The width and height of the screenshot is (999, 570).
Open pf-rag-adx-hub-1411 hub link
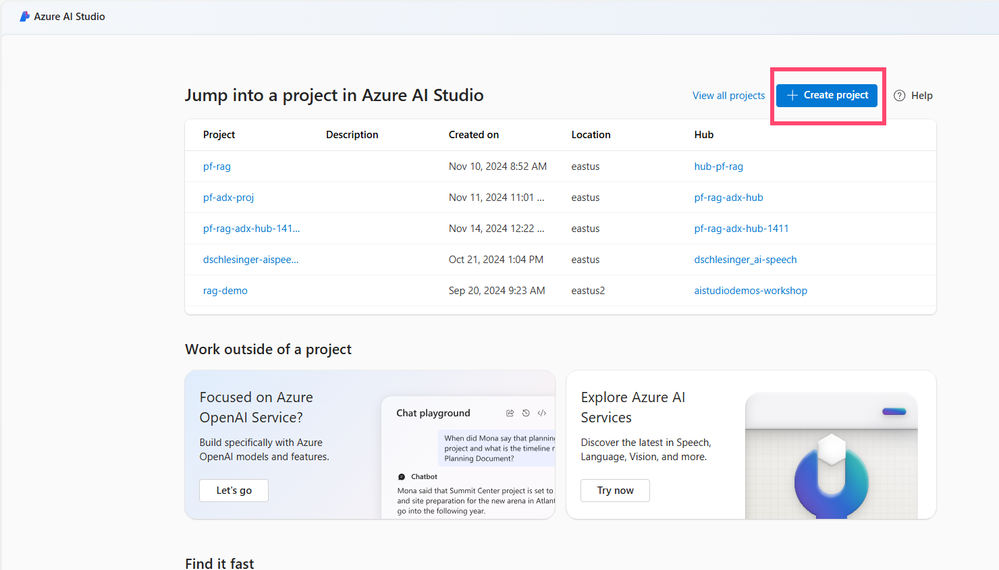click(741, 229)
